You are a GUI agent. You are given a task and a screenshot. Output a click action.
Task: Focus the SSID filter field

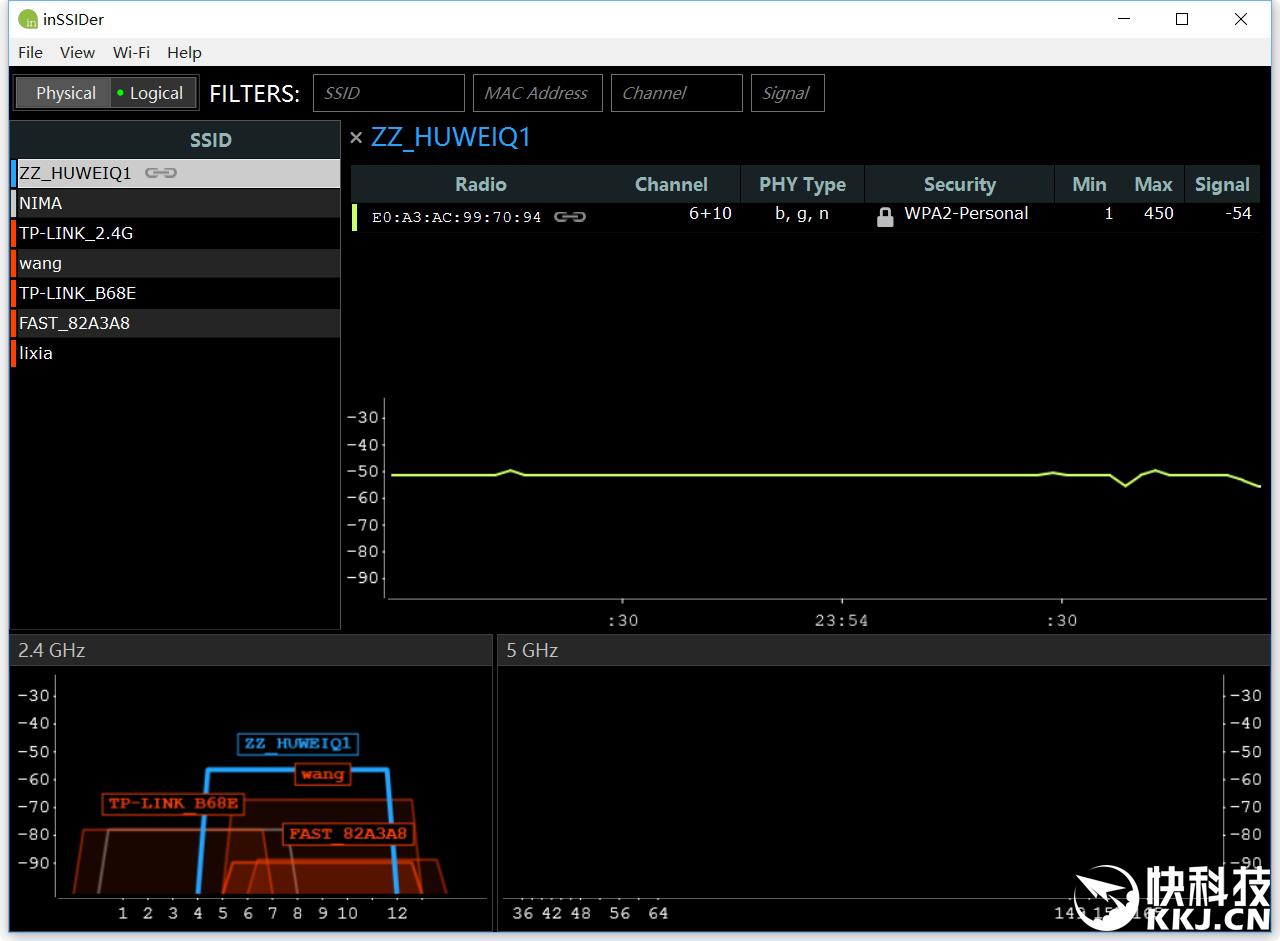click(x=388, y=93)
